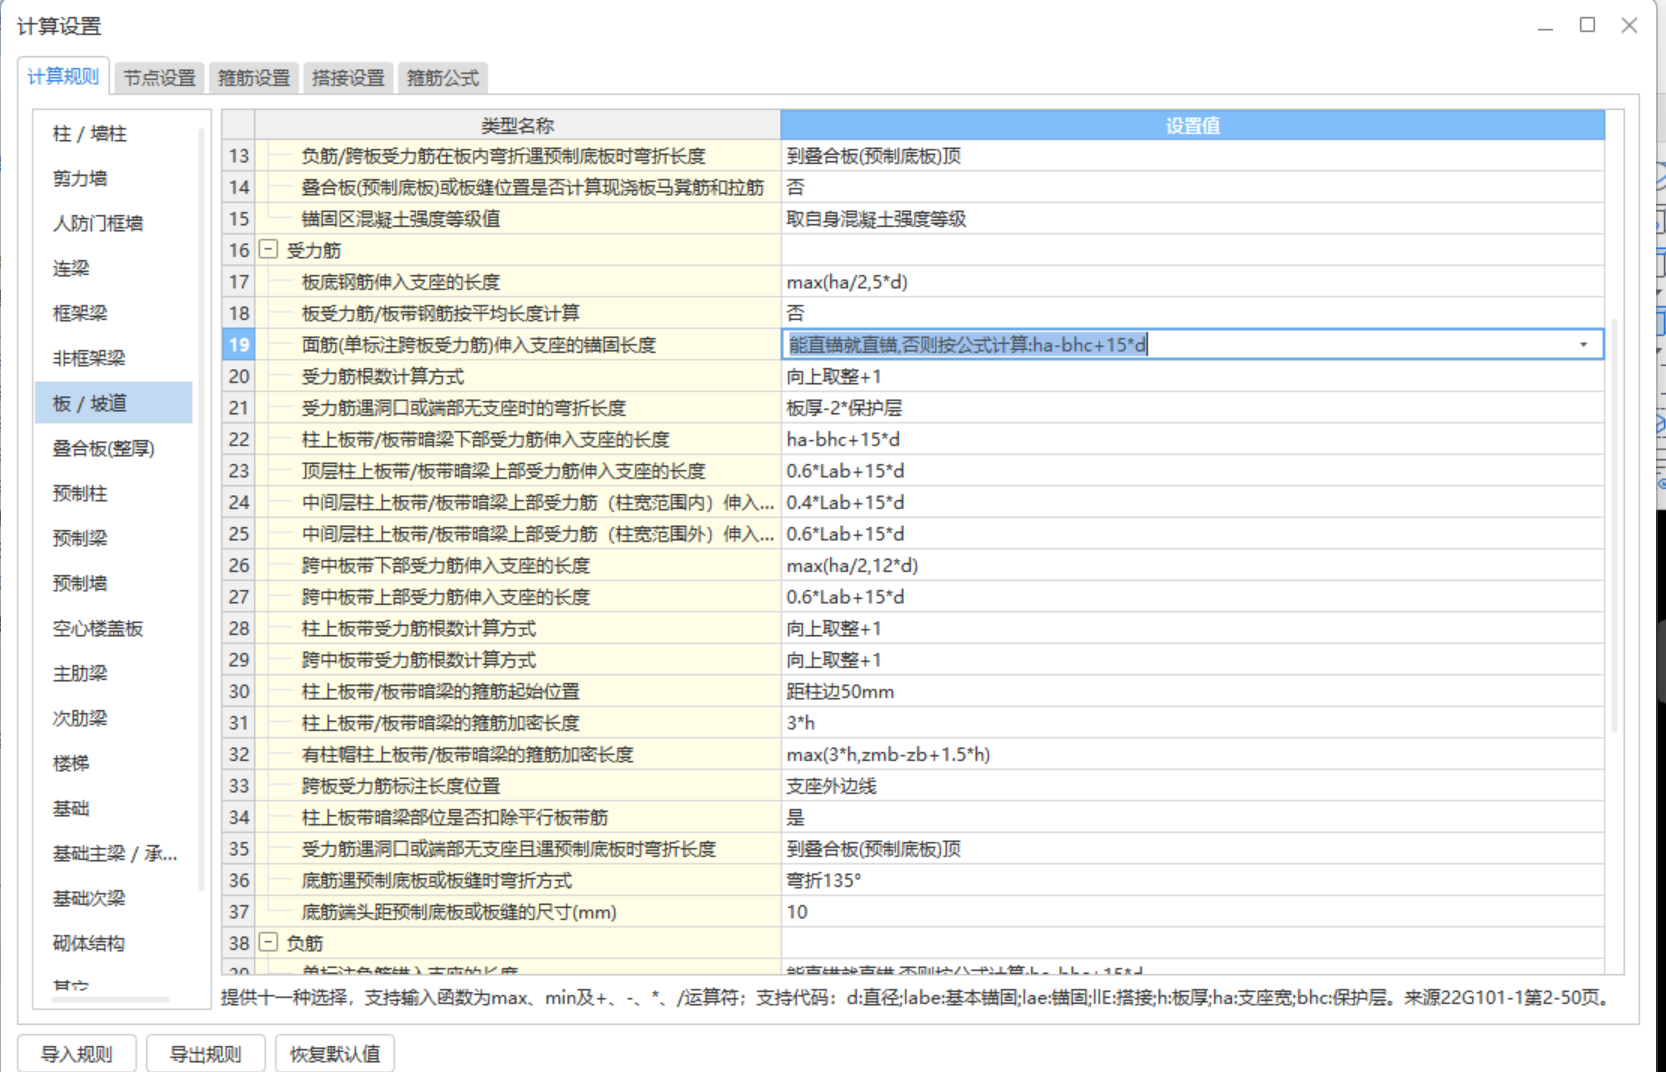Select 非框架梁 category
The image size is (1666, 1072).
[x=114, y=358]
